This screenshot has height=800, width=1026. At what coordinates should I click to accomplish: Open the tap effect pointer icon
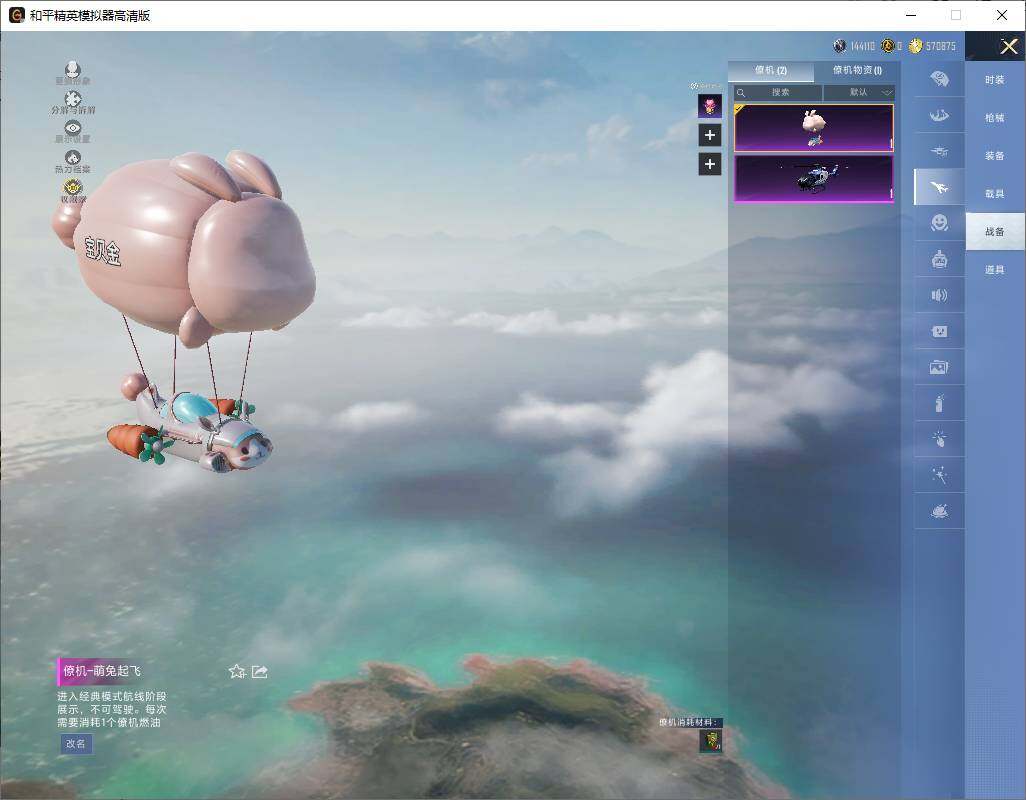click(939, 439)
